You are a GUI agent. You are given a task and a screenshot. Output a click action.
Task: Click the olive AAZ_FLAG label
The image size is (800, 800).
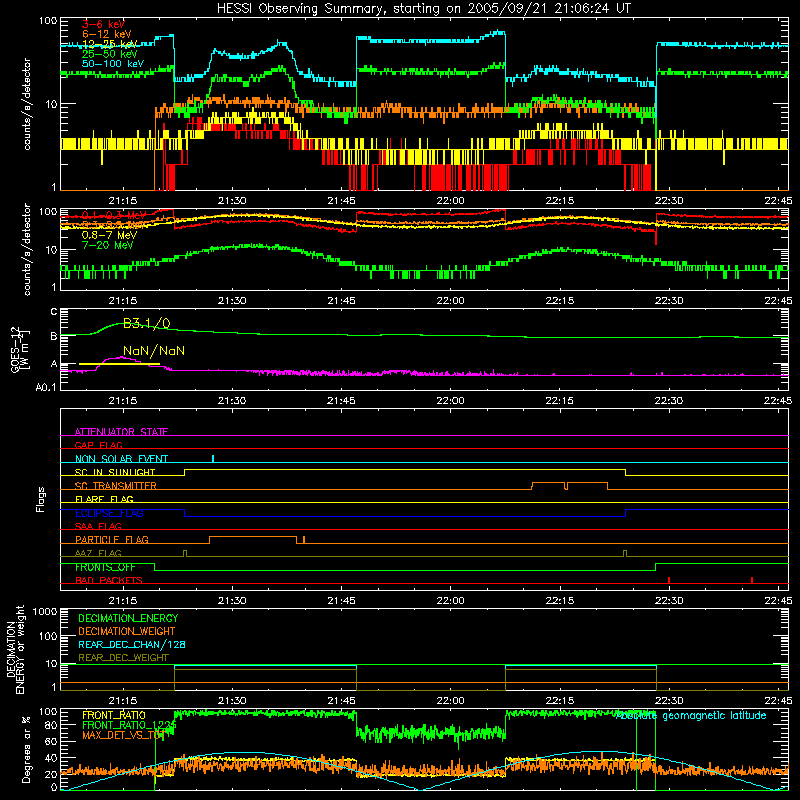98,553
